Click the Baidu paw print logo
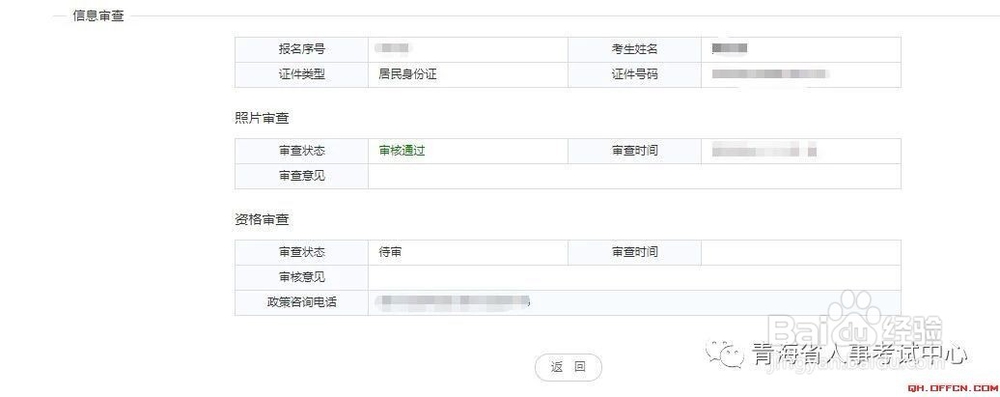 [x=853, y=311]
